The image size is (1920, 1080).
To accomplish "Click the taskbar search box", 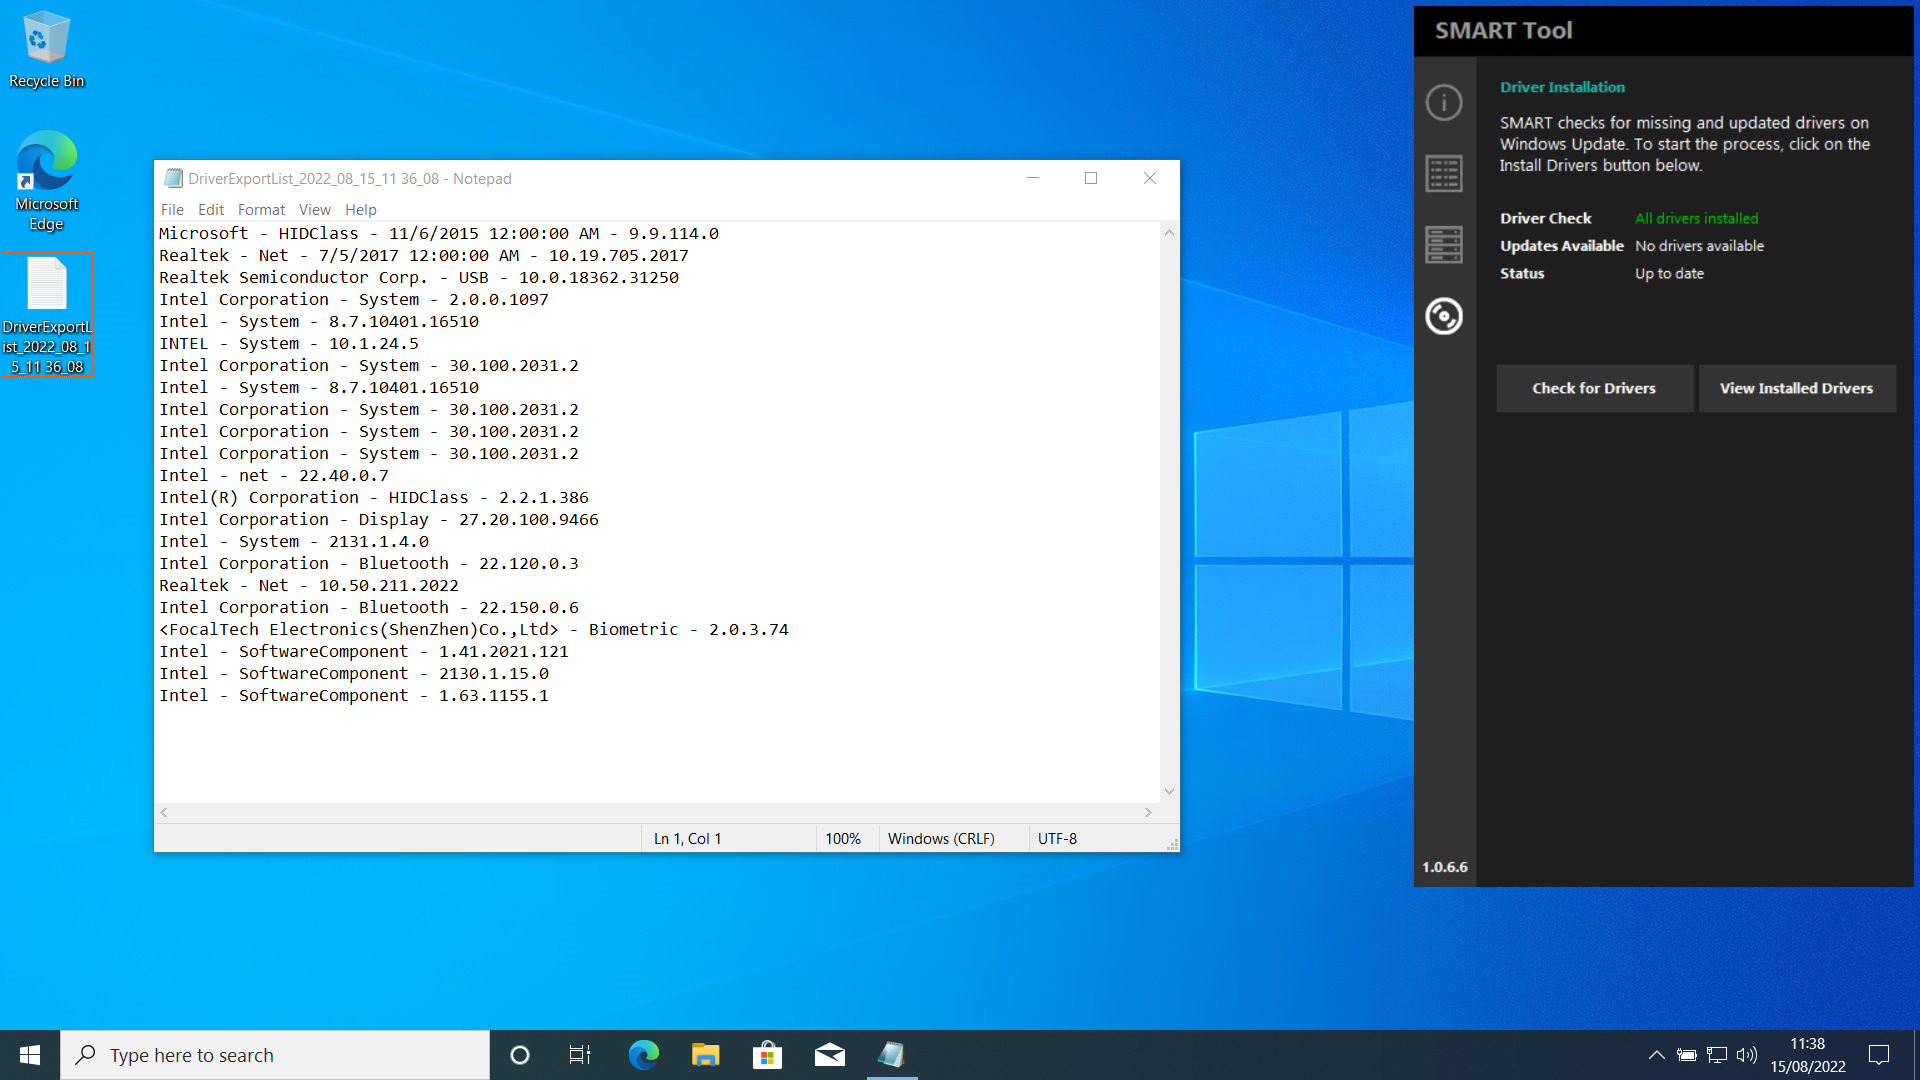I will click(x=275, y=1054).
